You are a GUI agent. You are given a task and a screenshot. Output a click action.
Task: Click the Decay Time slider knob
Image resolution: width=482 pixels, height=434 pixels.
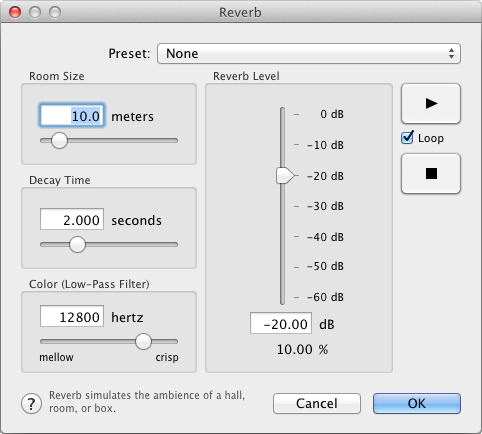pyautogui.click(x=77, y=244)
